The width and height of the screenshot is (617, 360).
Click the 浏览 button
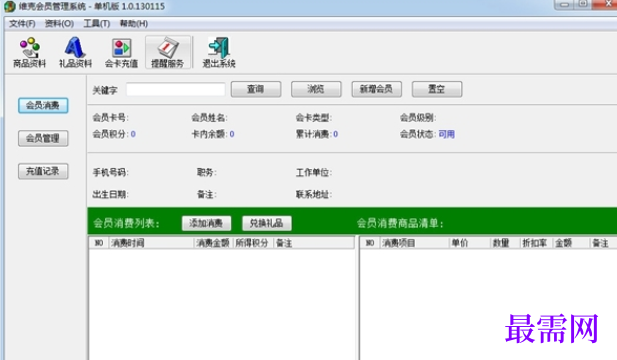pos(316,89)
